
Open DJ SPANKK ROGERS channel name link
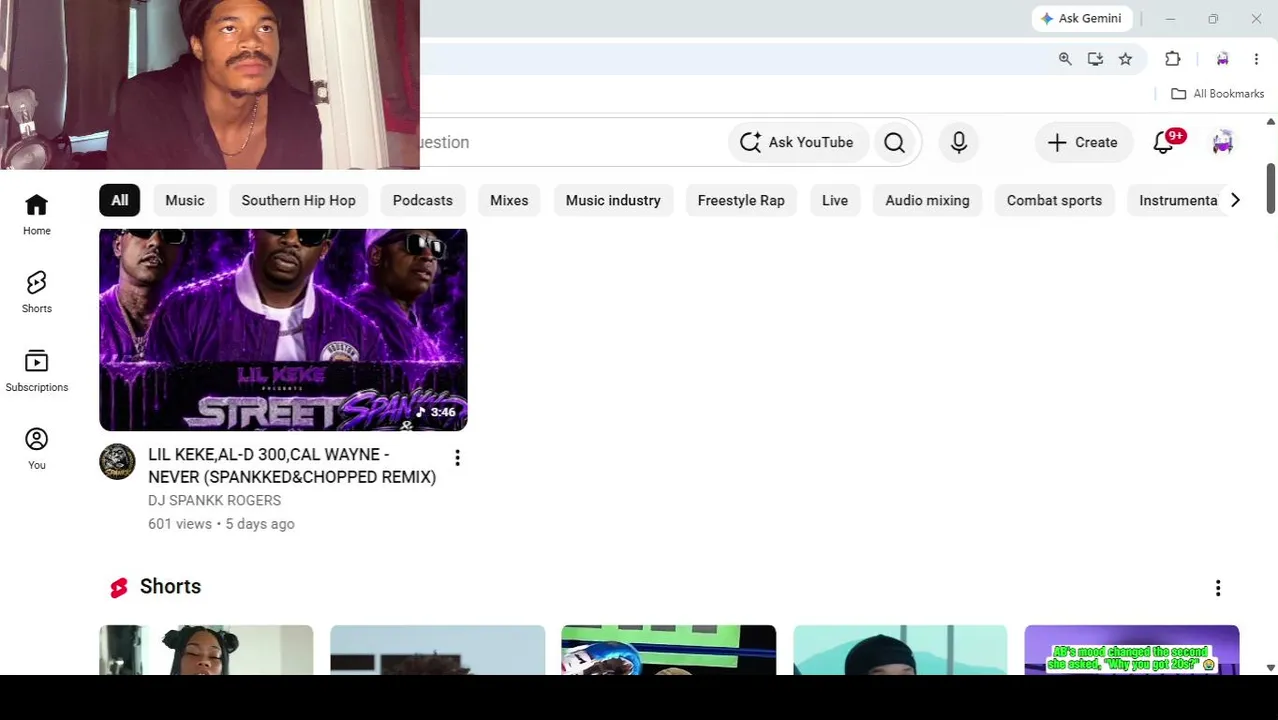214,500
